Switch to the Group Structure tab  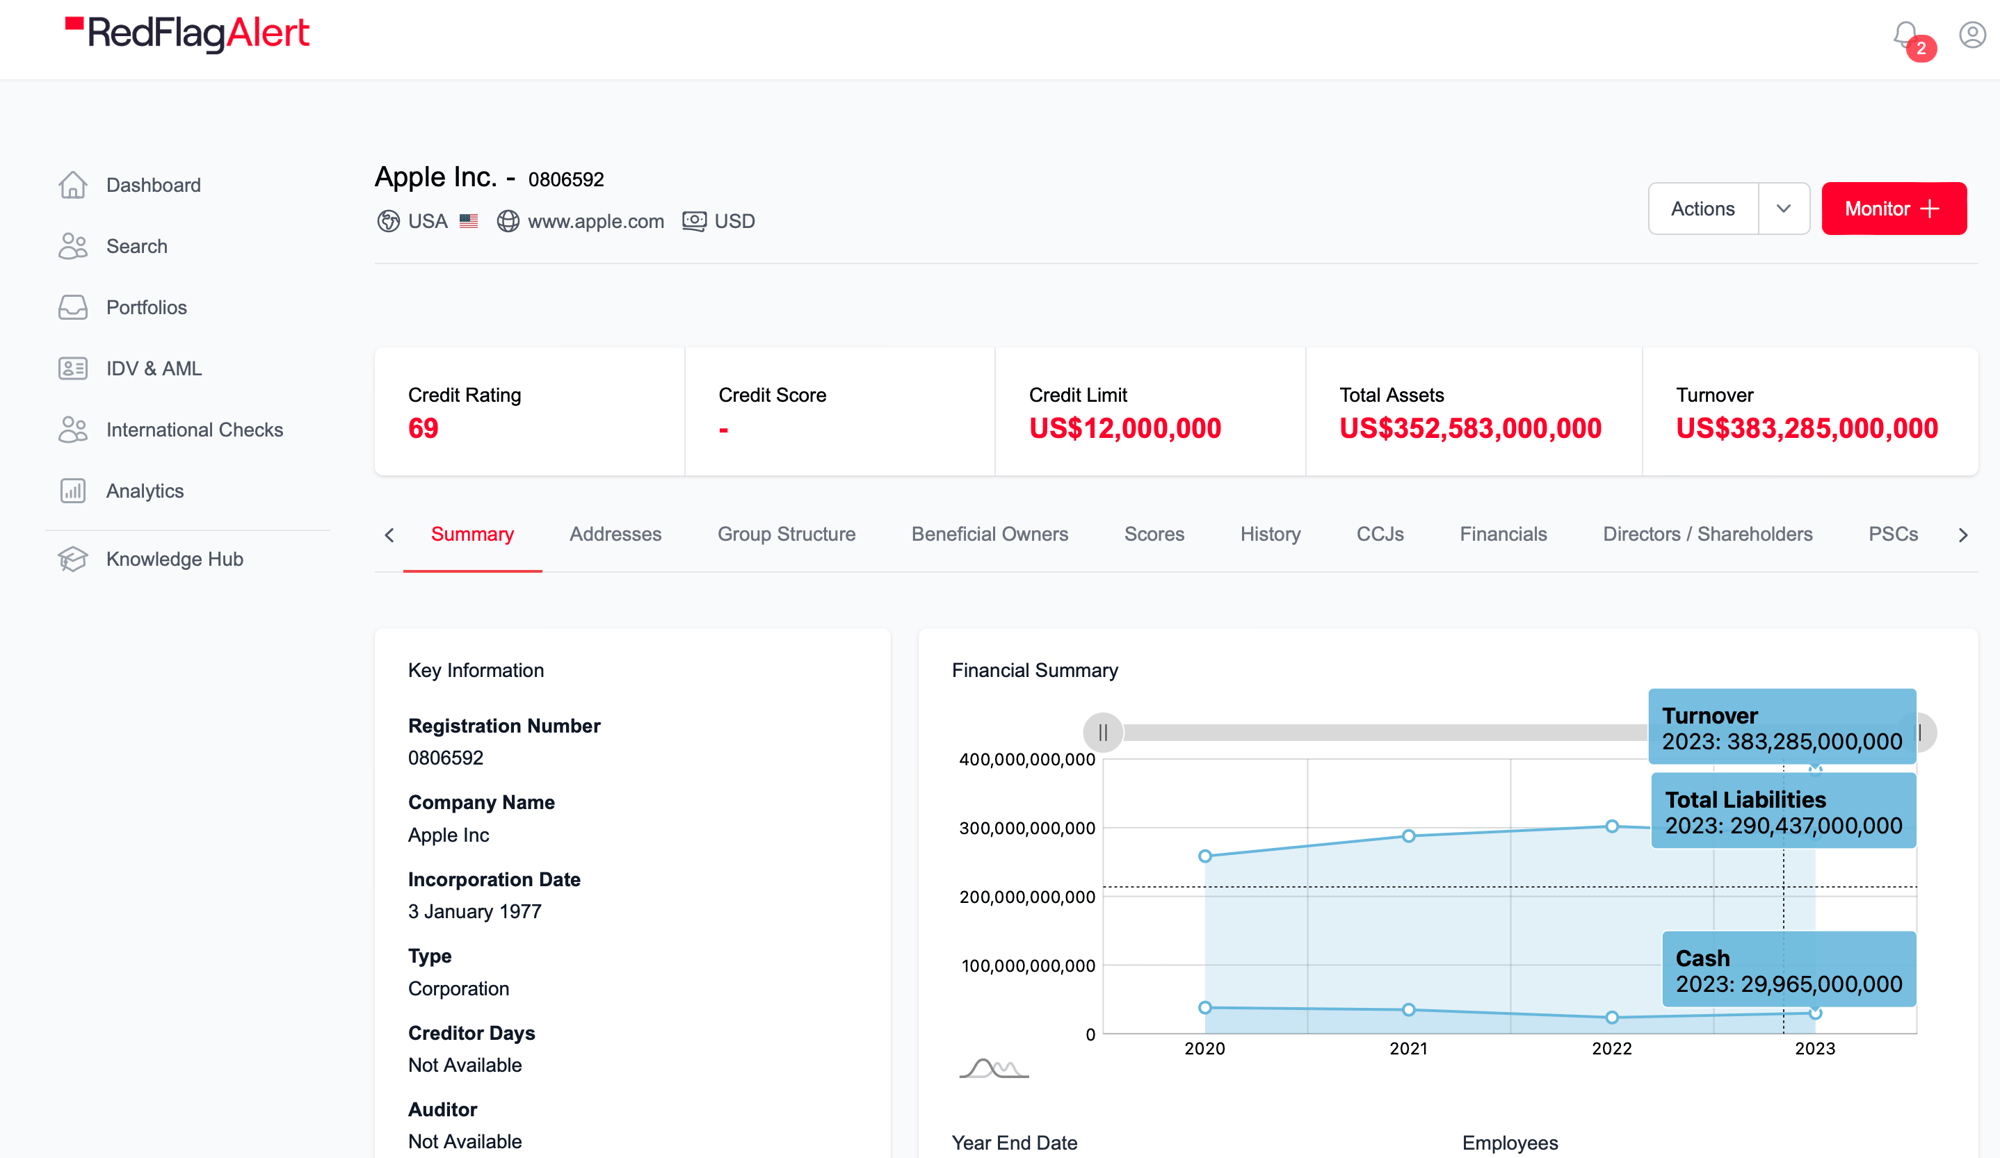[x=786, y=534]
